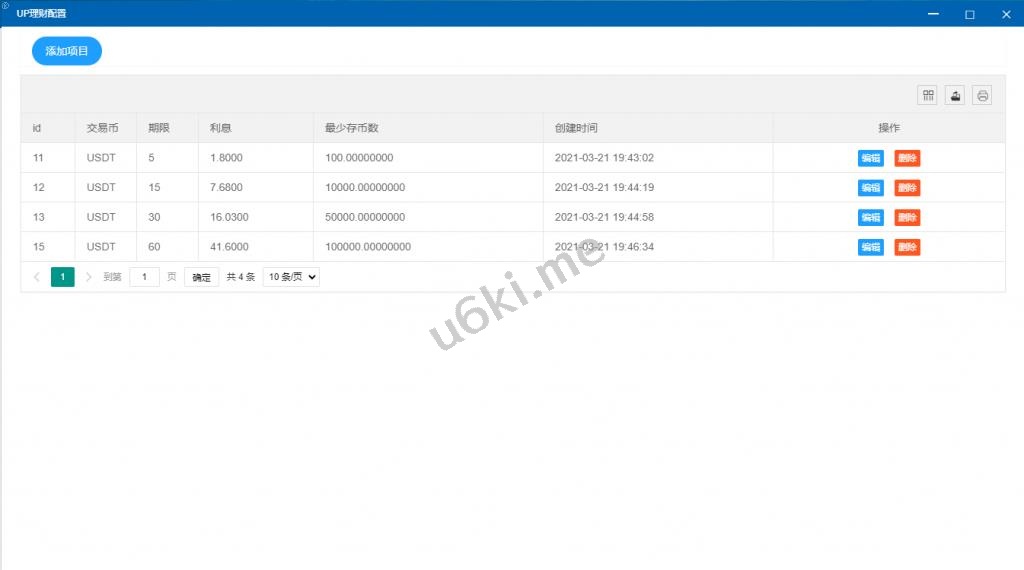Close the UP理财配置 window

[1006, 14]
